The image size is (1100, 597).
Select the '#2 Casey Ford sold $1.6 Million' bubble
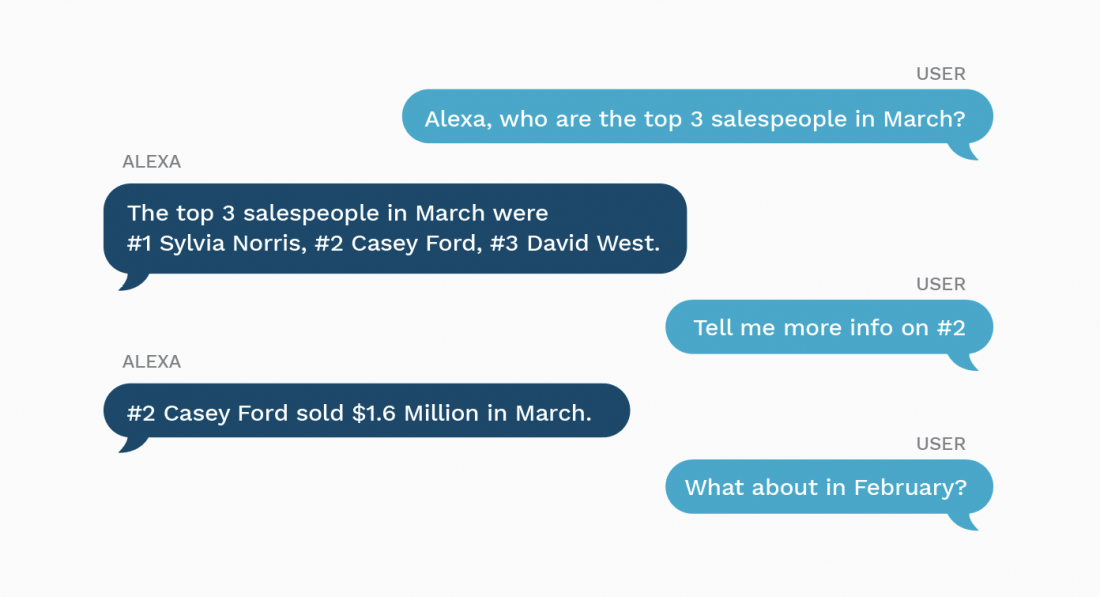coord(366,410)
